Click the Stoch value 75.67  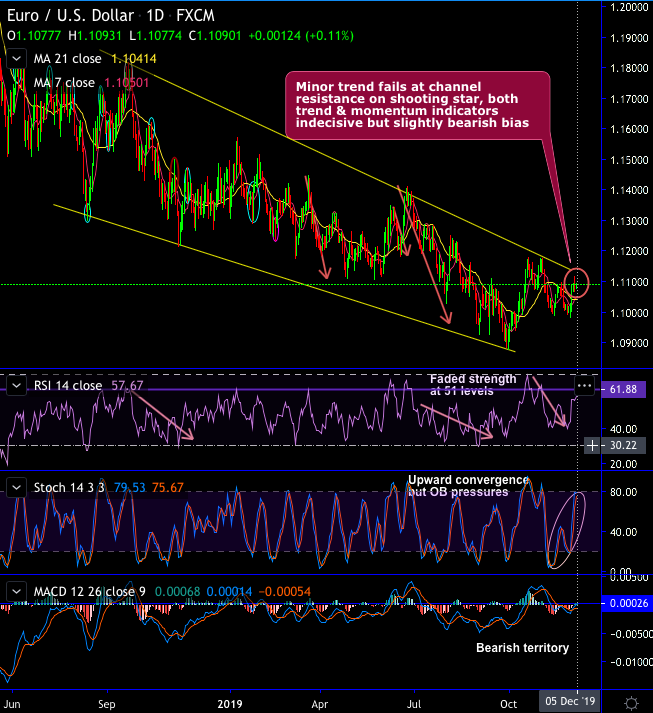pos(168,487)
